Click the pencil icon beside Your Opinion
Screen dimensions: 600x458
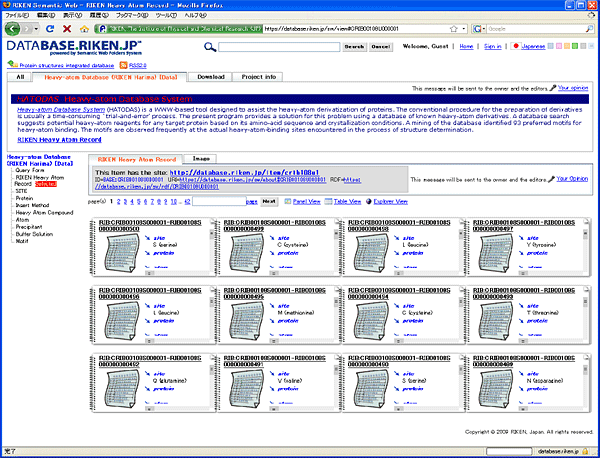point(552,89)
